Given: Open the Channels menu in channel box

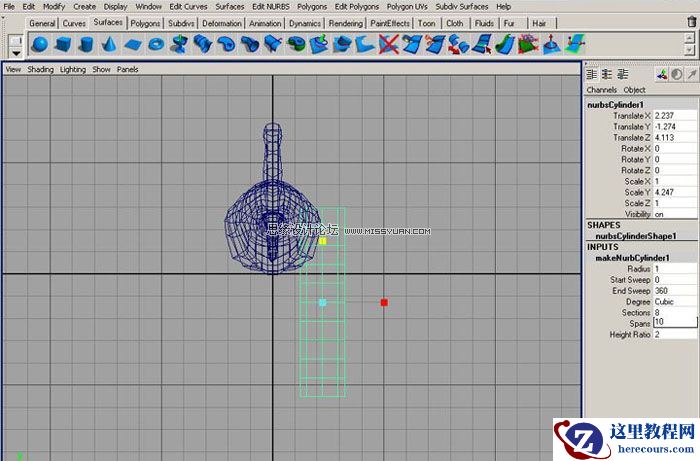Looking at the screenshot, I should pyautogui.click(x=601, y=90).
